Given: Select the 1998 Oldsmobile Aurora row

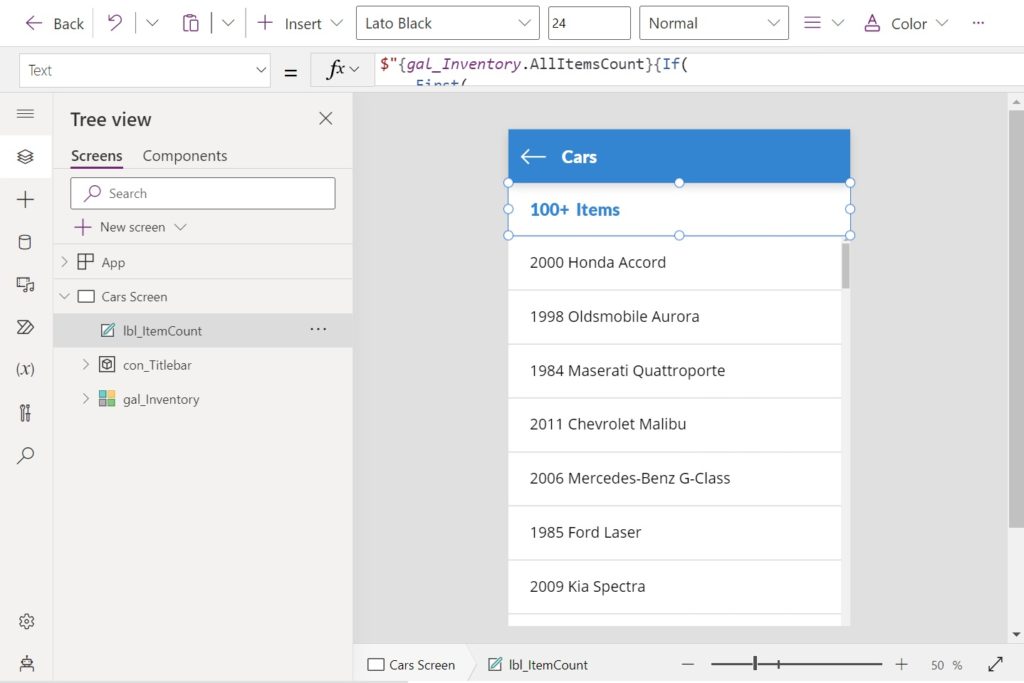Looking at the screenshot, I should tap(675, 317).
